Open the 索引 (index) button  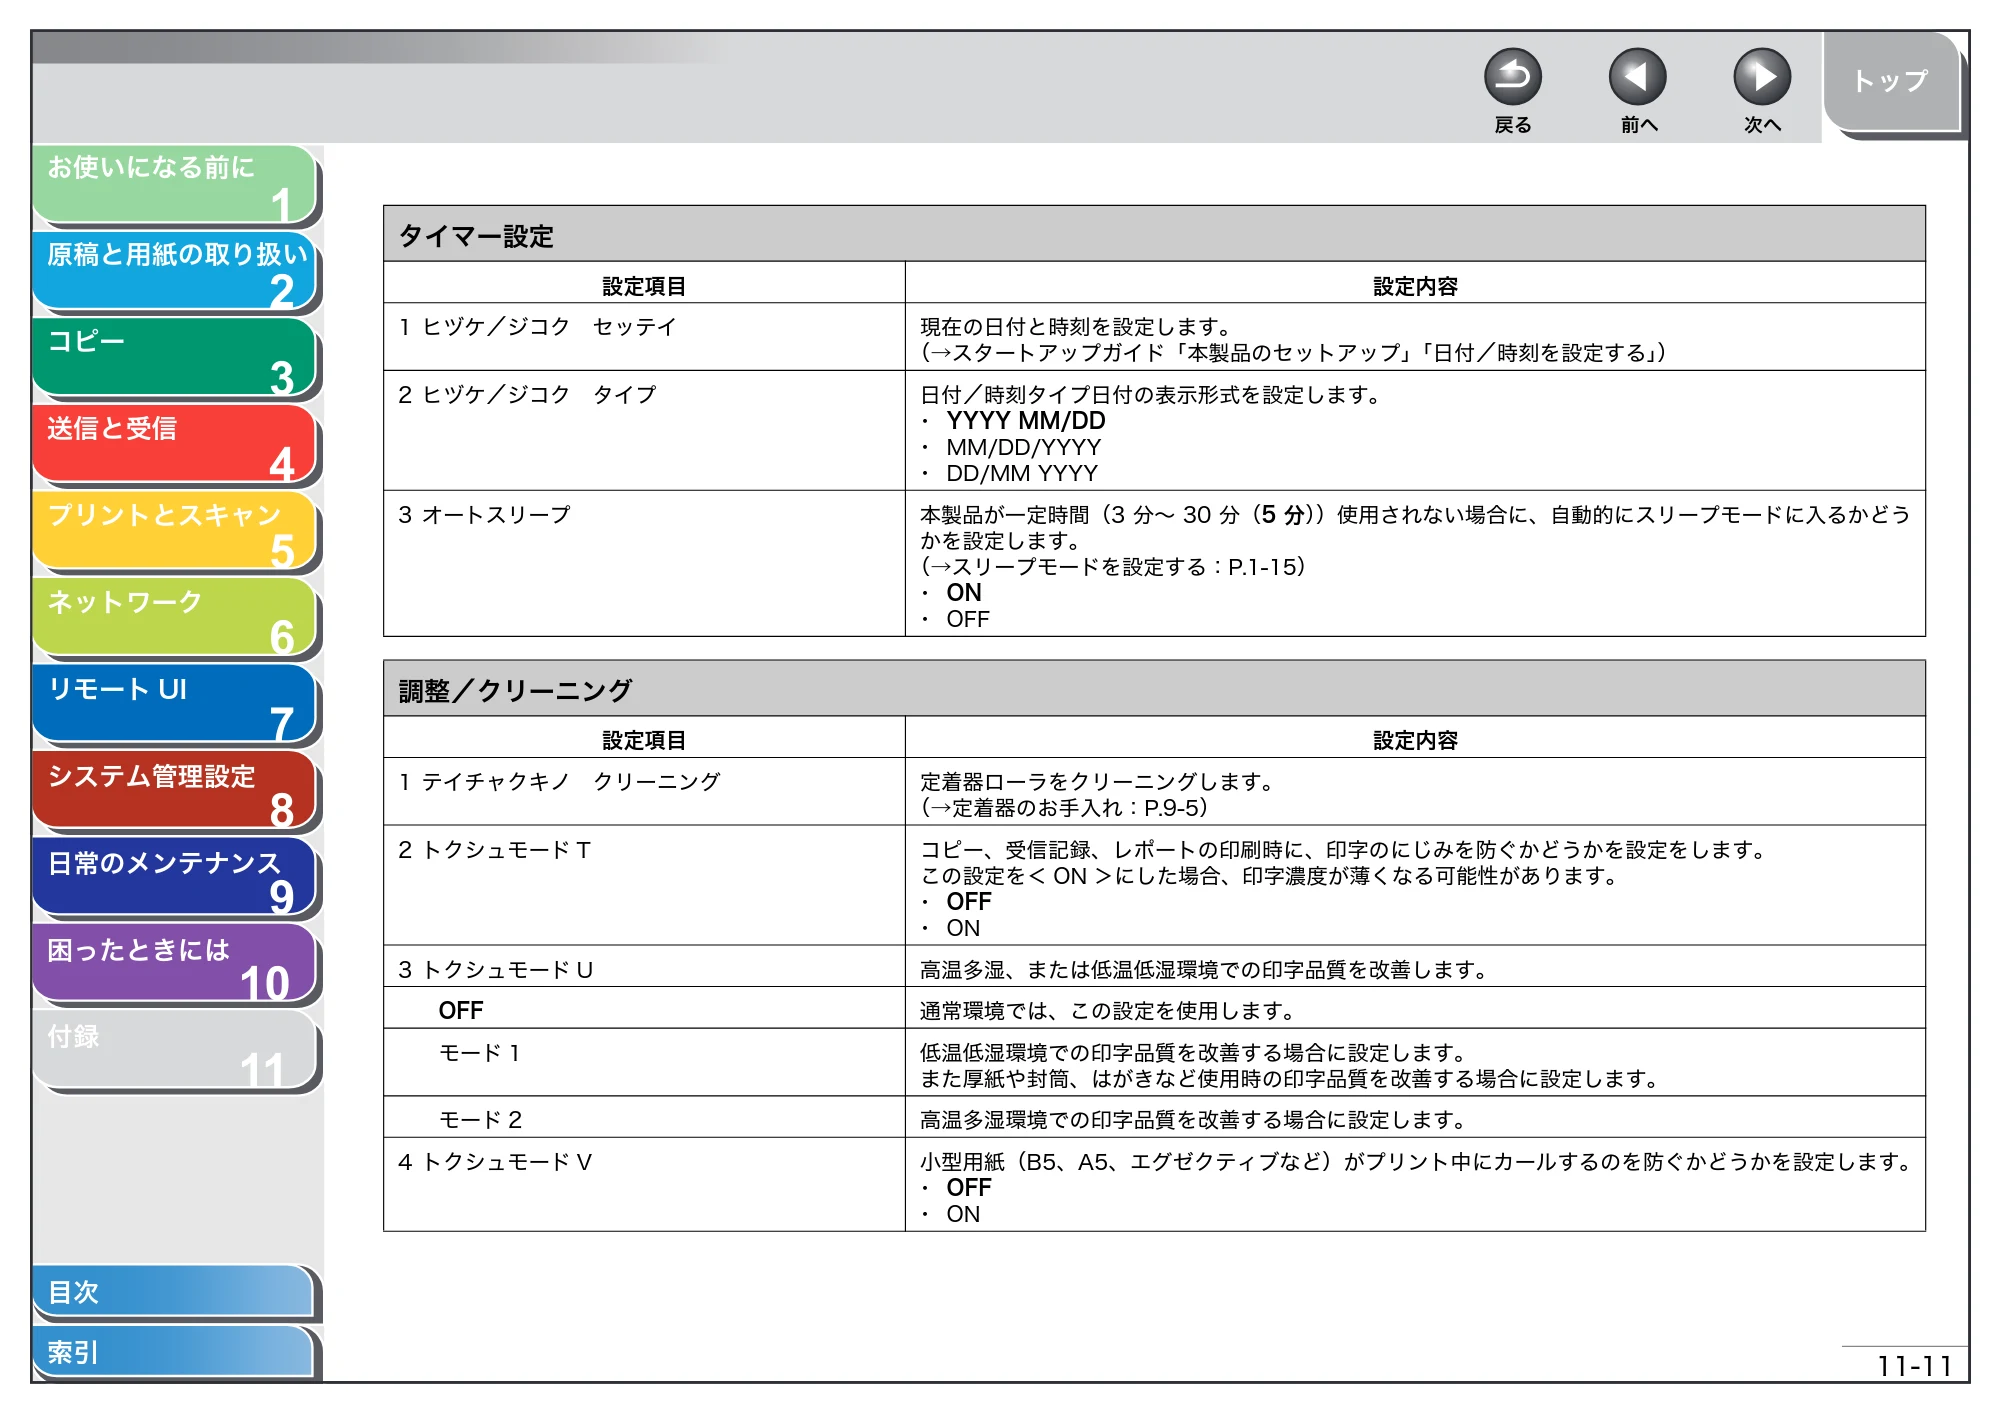pos(175,1352)
